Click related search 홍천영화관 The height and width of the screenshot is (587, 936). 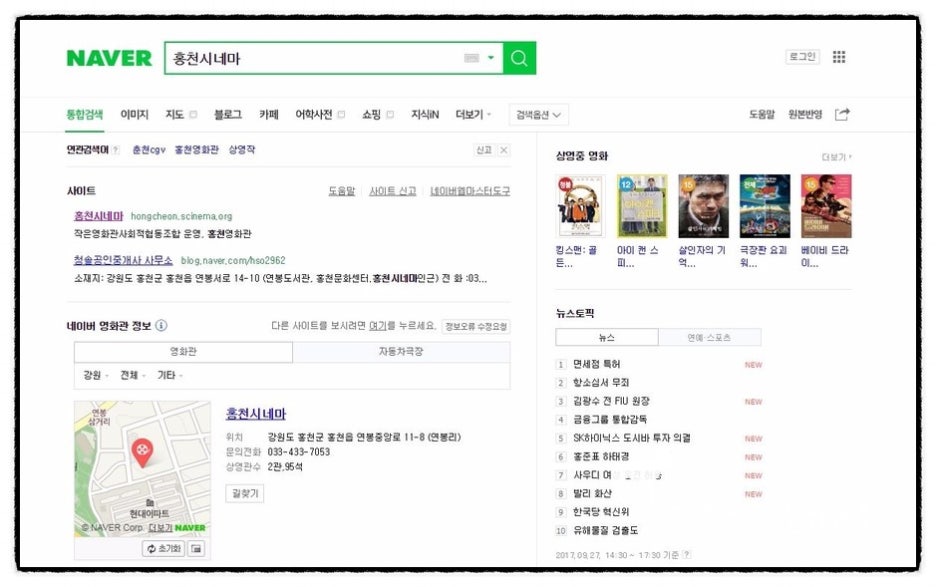[x=196, y=150]
